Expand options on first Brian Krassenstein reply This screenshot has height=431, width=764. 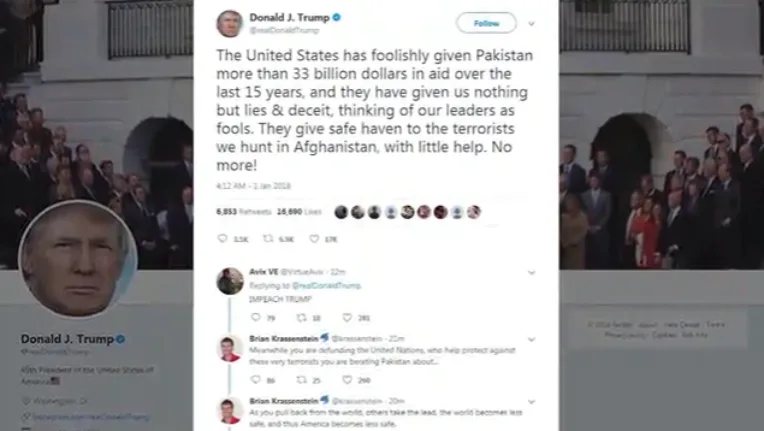(x=531, y=339)
